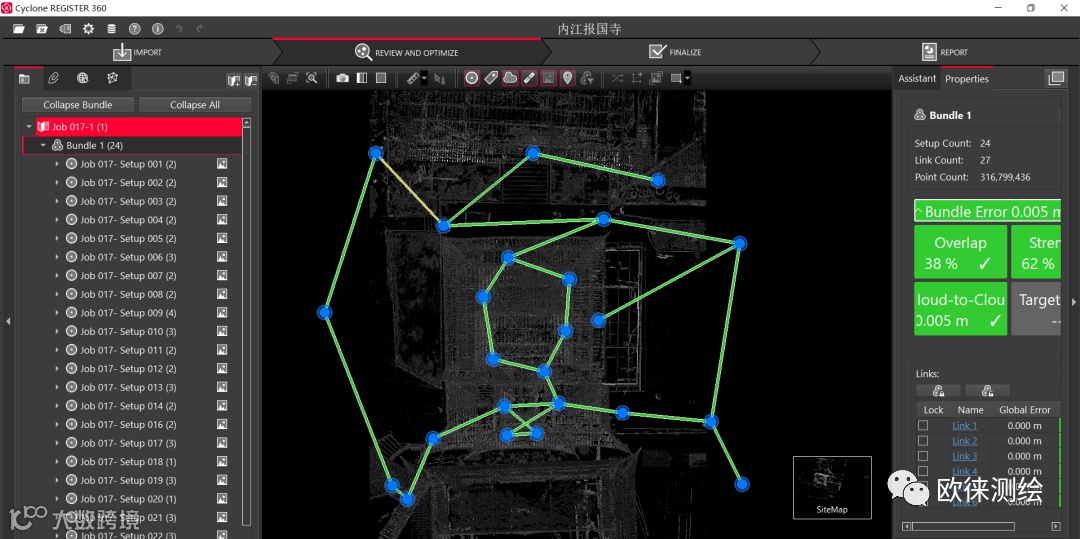1080x539 pixels.
Task: Expand Job 017- Setup 014 node
Action: [x=56, y=405]
